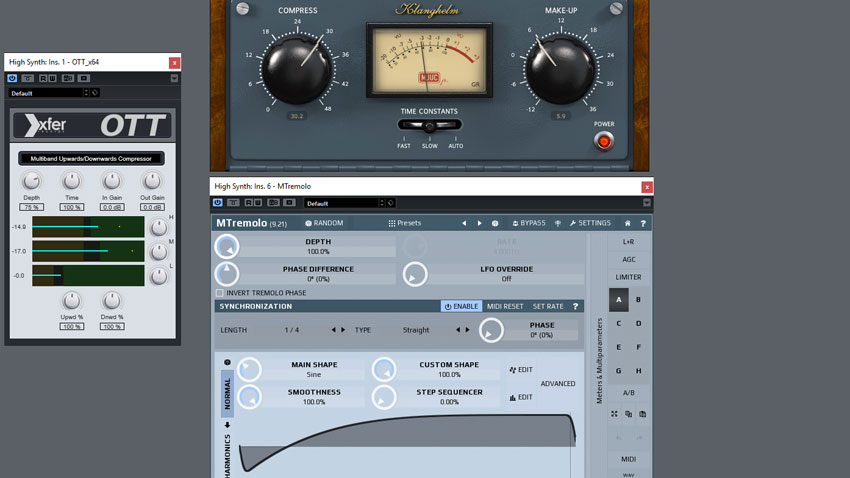The height and width of the screenshot is (478, 850).
Task: Click the custom shape EDIT button
Action: (521, 370)
